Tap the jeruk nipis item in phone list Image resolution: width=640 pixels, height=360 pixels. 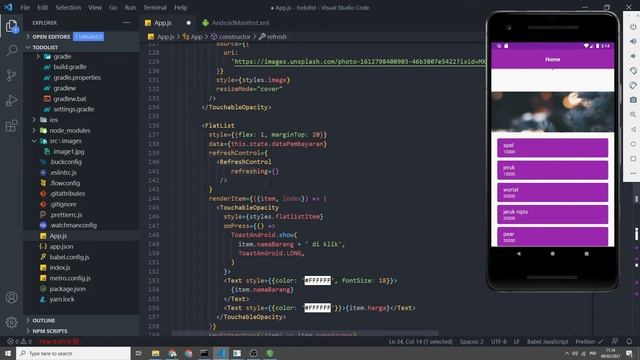click(552, 215)
